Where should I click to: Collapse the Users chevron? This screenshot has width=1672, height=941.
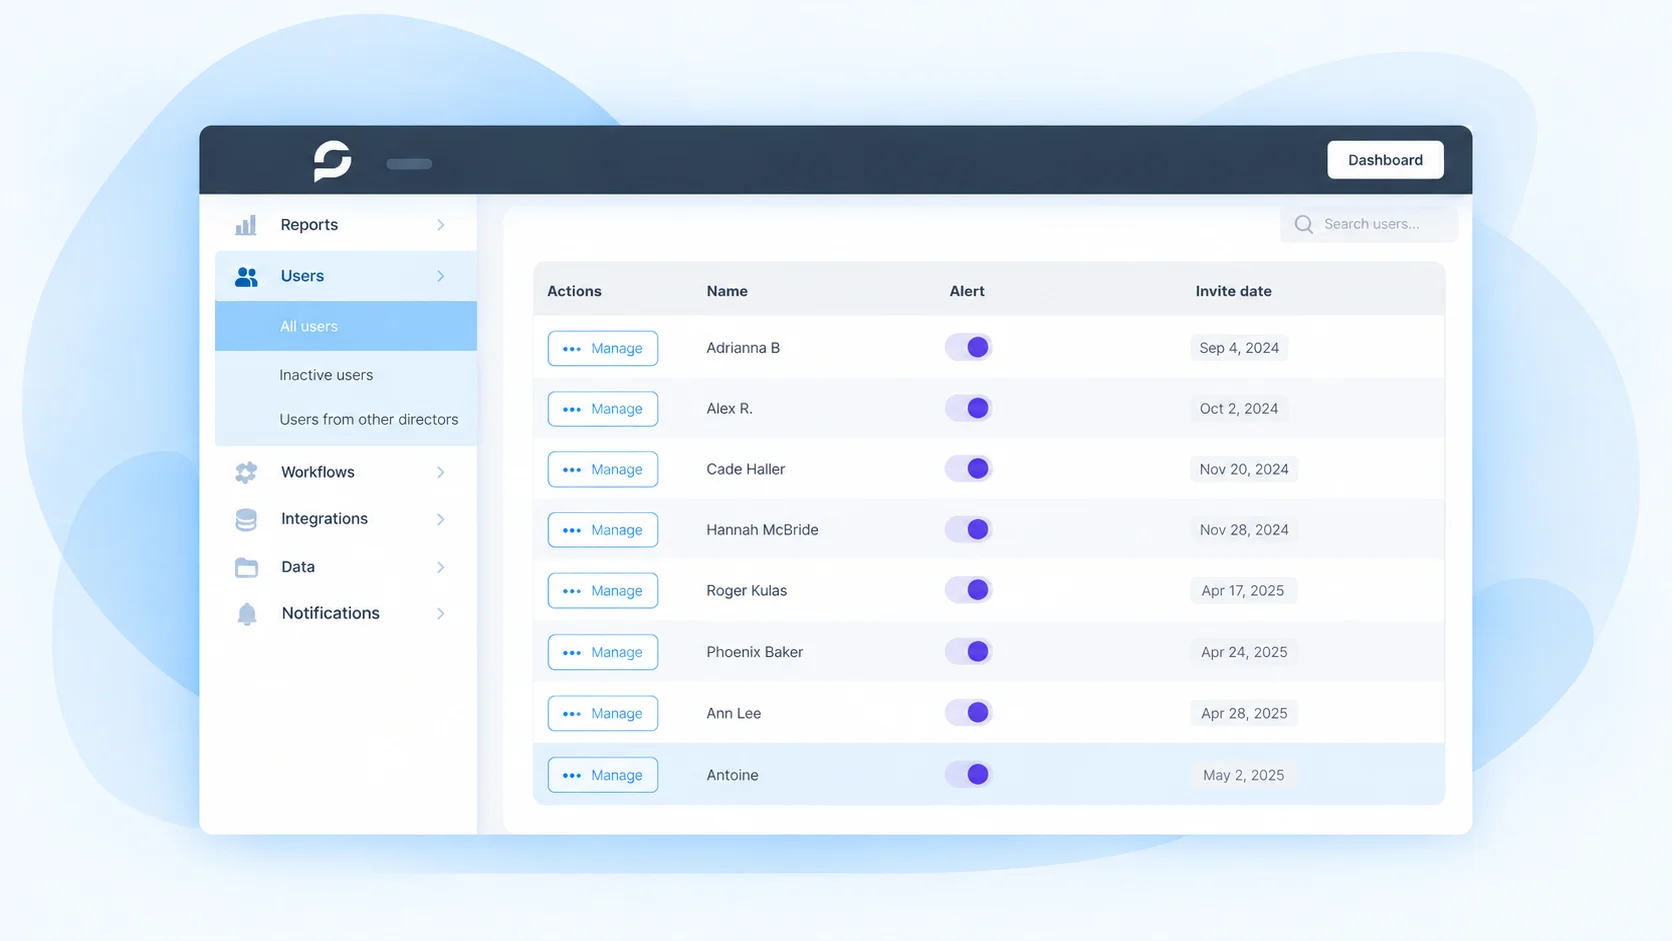tap(440, 276)
